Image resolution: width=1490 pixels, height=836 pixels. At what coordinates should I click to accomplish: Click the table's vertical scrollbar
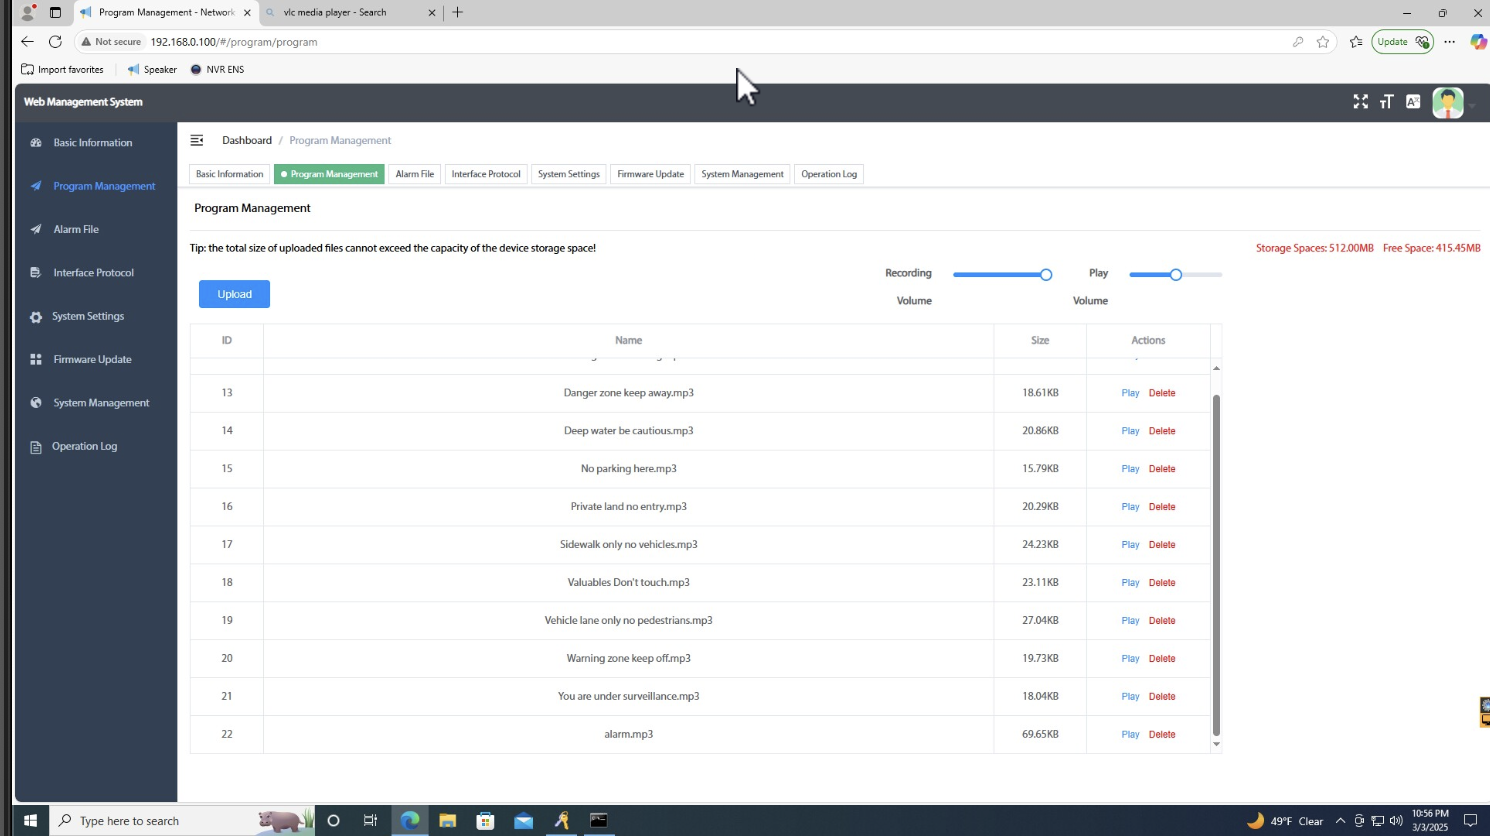(x=1216, y=565)
